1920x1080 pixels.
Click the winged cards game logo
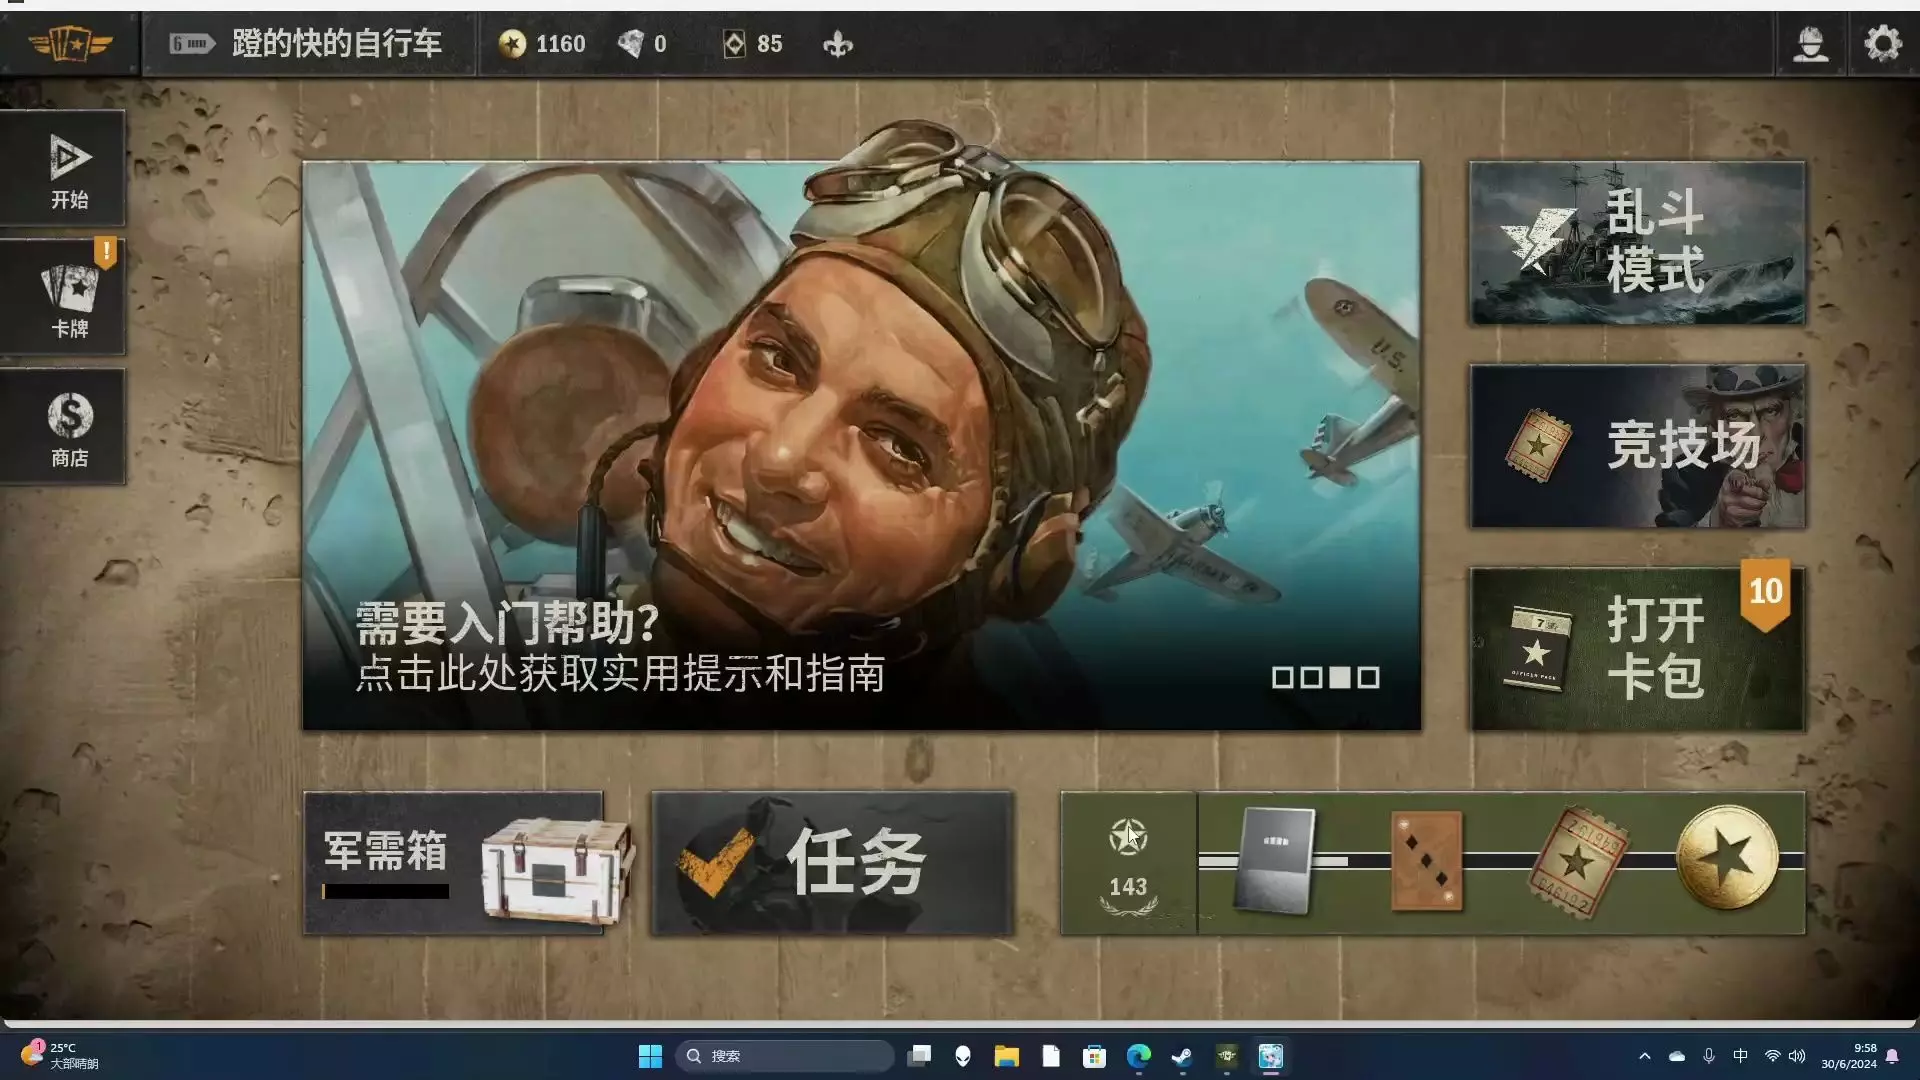point(69,44)
